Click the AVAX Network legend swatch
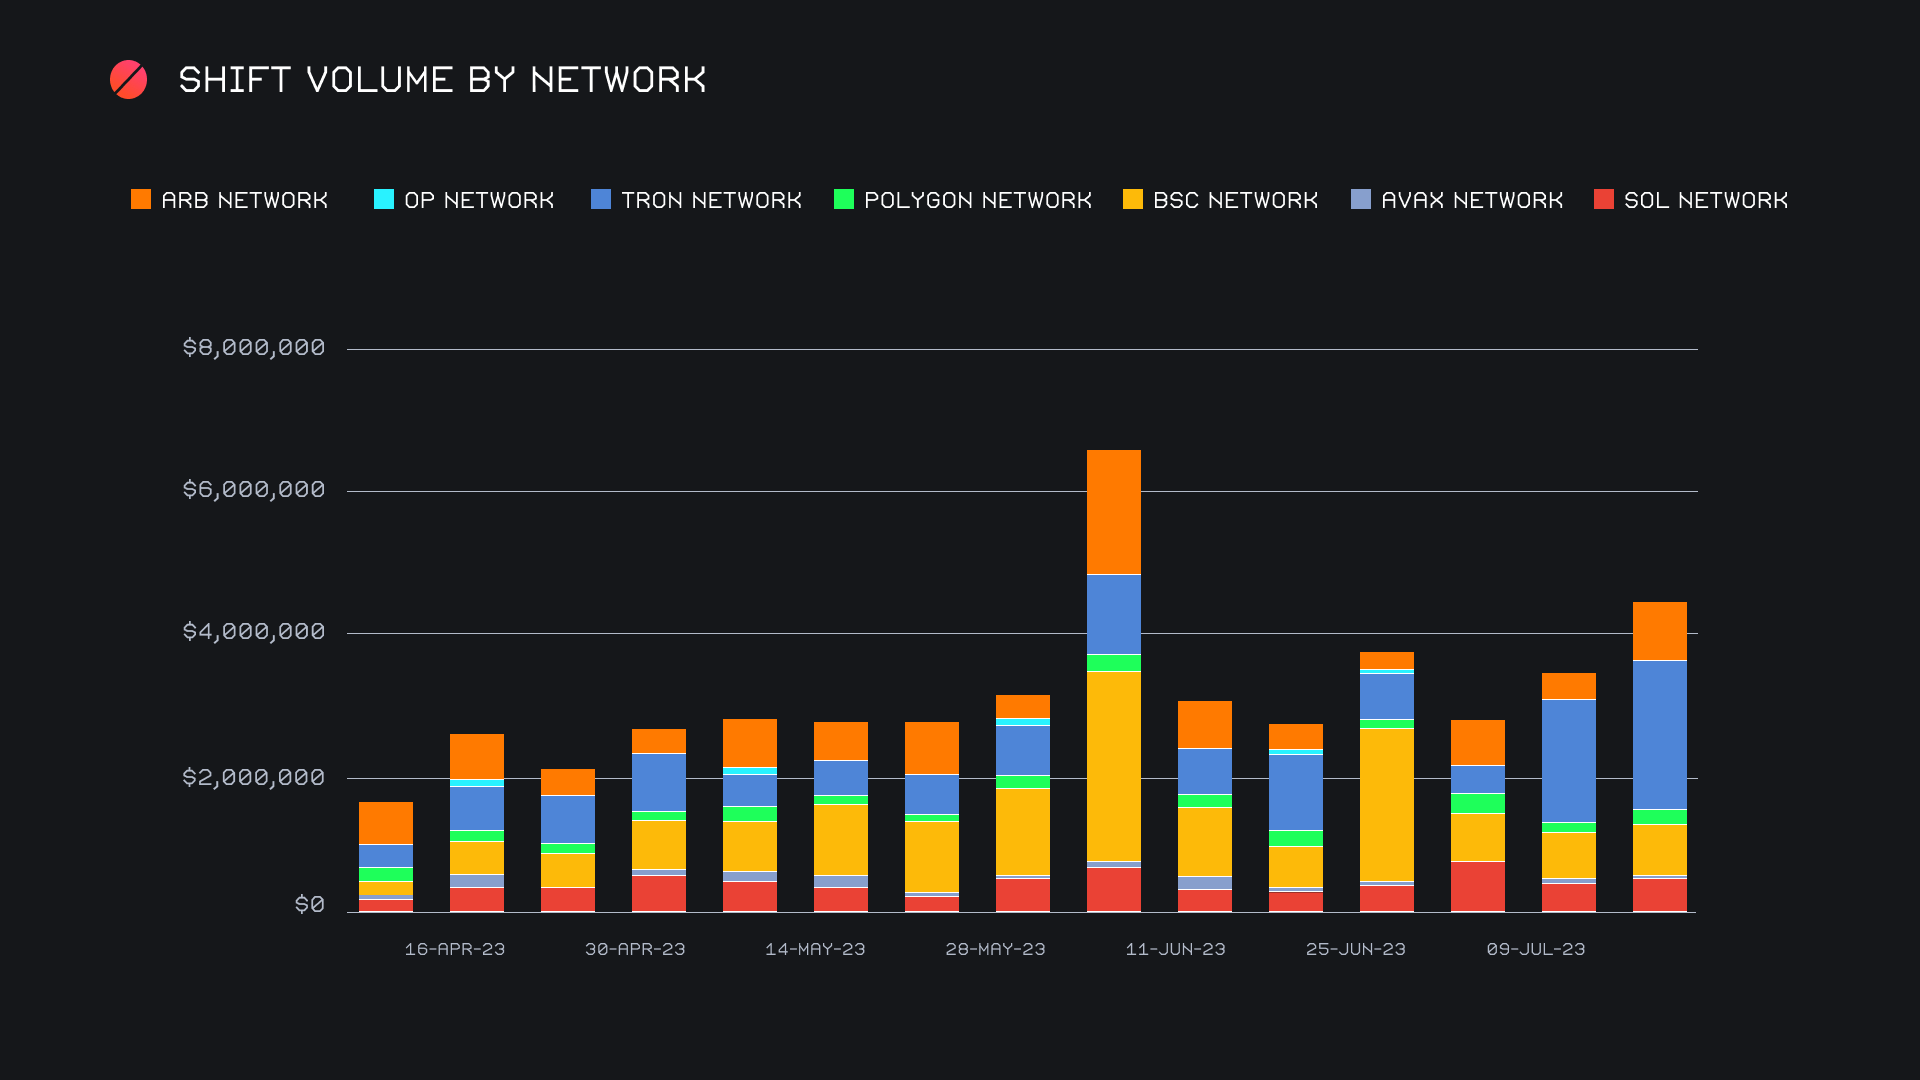Screen dimensions: 1920x1080 1361,200
